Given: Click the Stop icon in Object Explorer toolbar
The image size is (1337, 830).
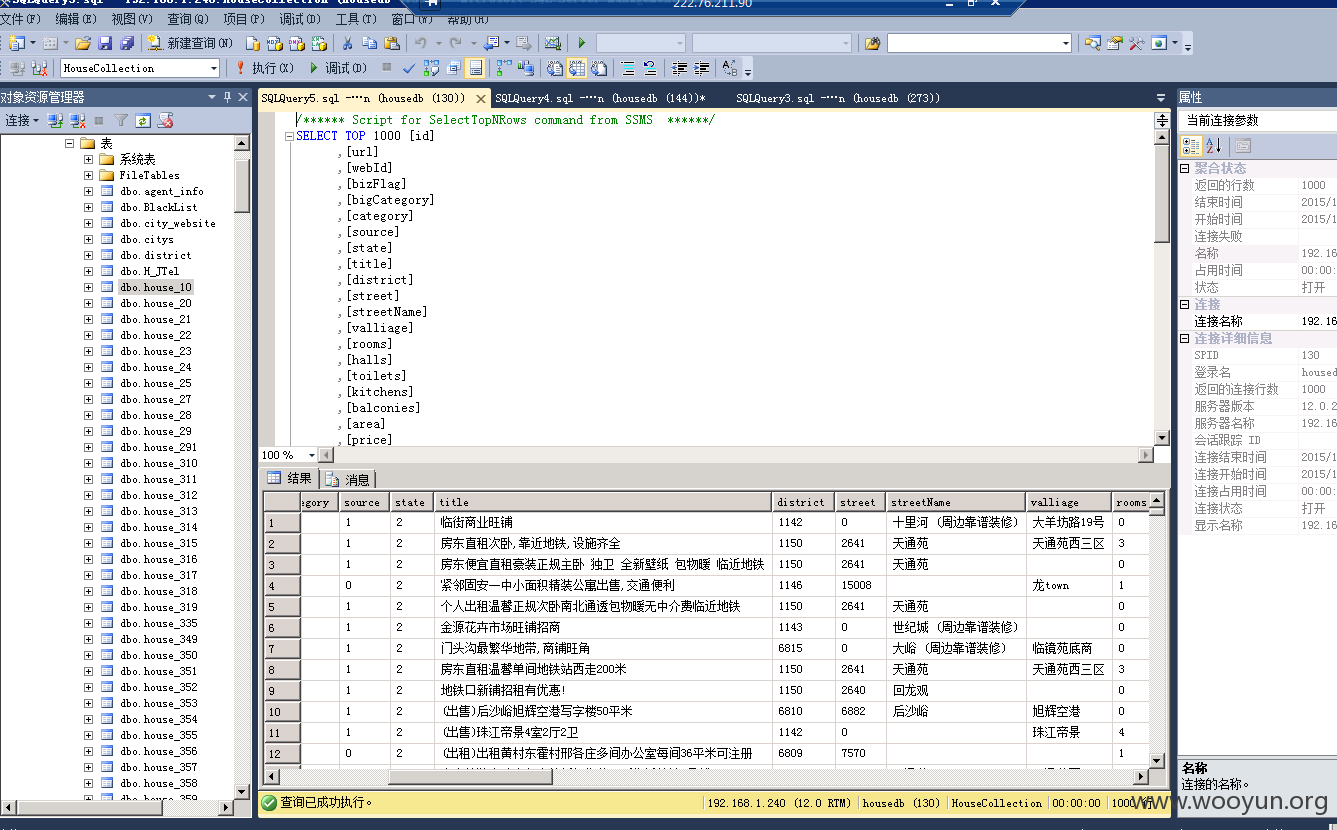Looking at the screenshot, I should tap(98, 120).
